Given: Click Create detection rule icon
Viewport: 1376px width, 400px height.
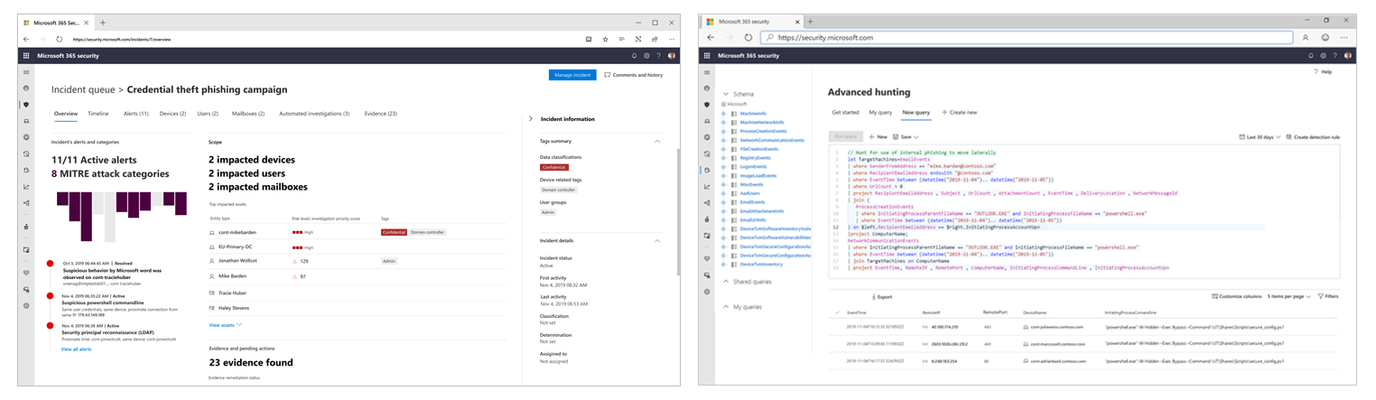Looking at the screenshot, I should click(x=1290, y=136).
